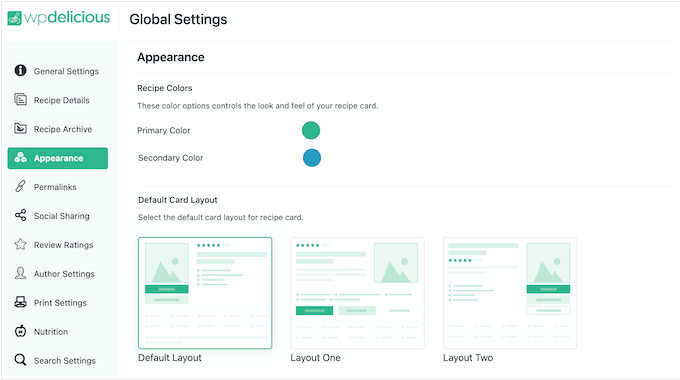Click the wpdelicious logo icon
The height and width of the screenshot is (380, 680).
tap(14, 18)
